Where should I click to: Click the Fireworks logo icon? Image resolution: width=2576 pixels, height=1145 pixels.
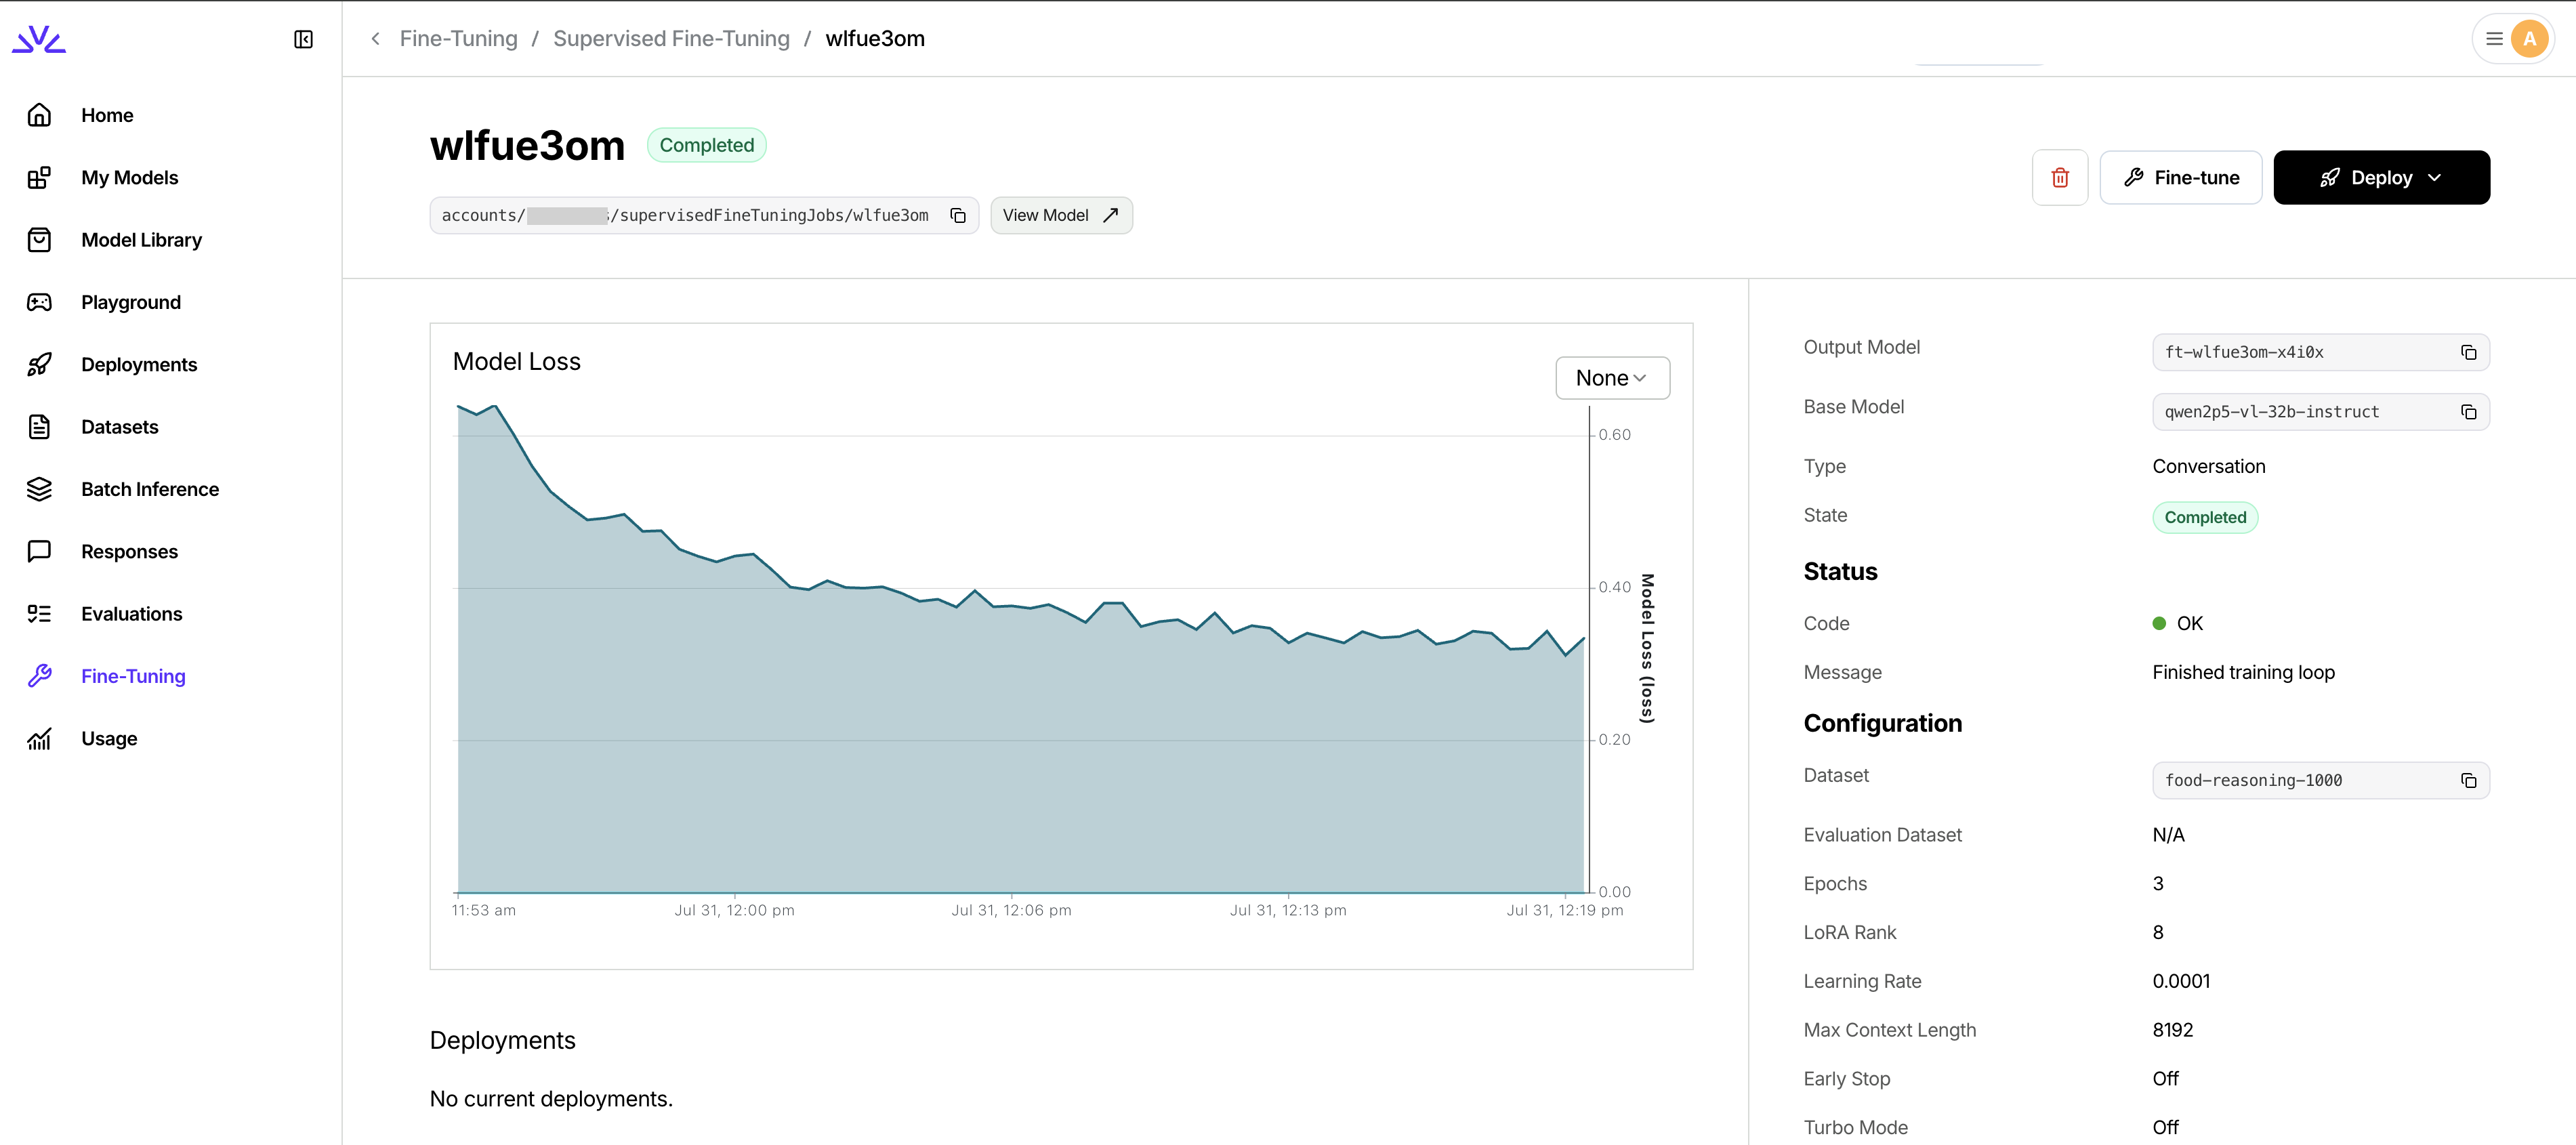click(39, 39)
